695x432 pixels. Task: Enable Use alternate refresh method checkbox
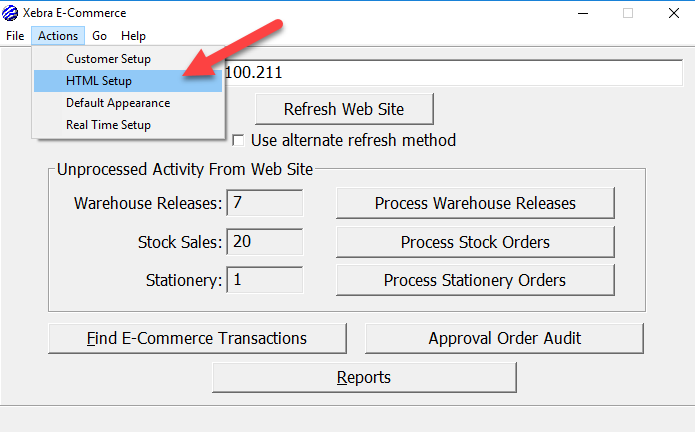click(238, 140)
